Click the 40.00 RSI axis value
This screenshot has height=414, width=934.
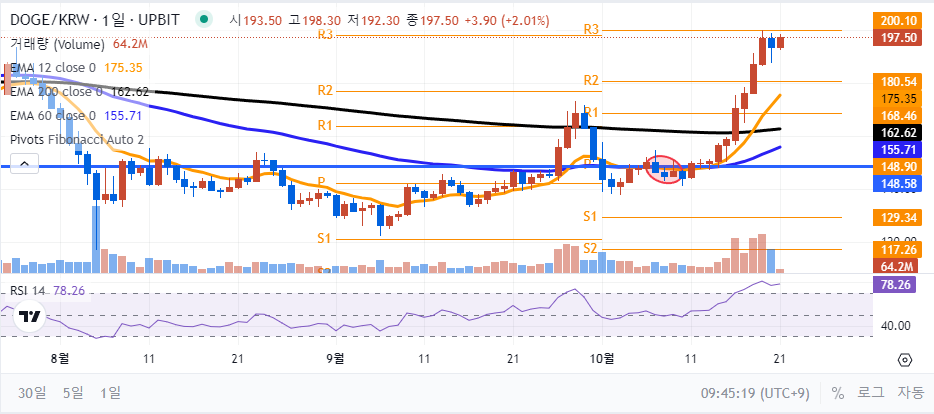coord(895,325)
